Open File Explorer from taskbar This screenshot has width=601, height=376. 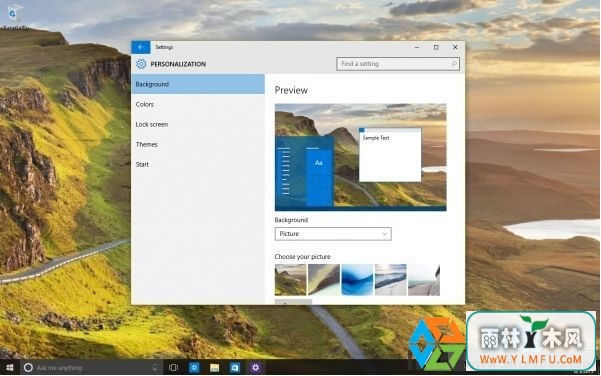click(x=214, y=368)
